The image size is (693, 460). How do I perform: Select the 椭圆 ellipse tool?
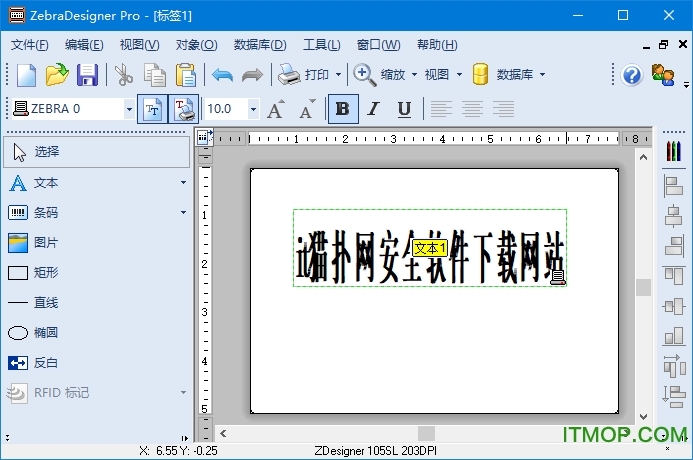pos(97,333)
